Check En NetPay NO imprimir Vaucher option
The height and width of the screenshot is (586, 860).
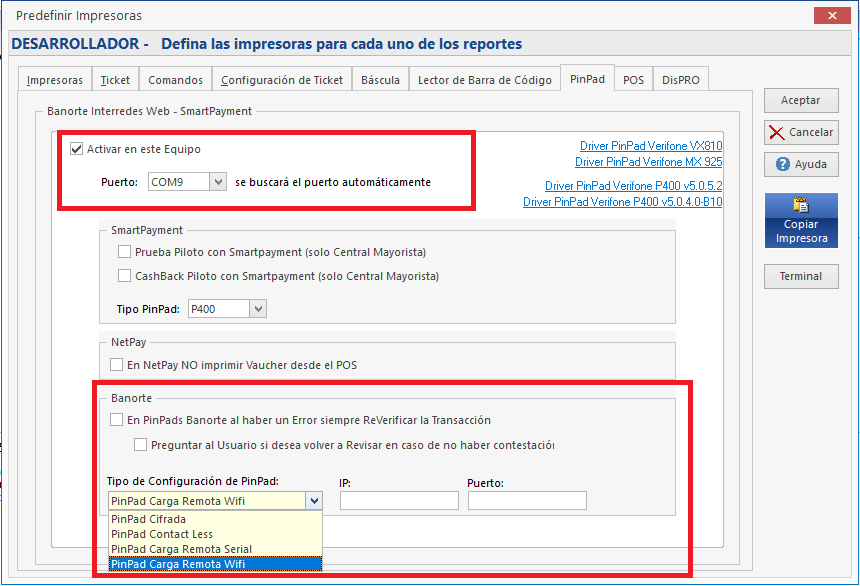116,365
